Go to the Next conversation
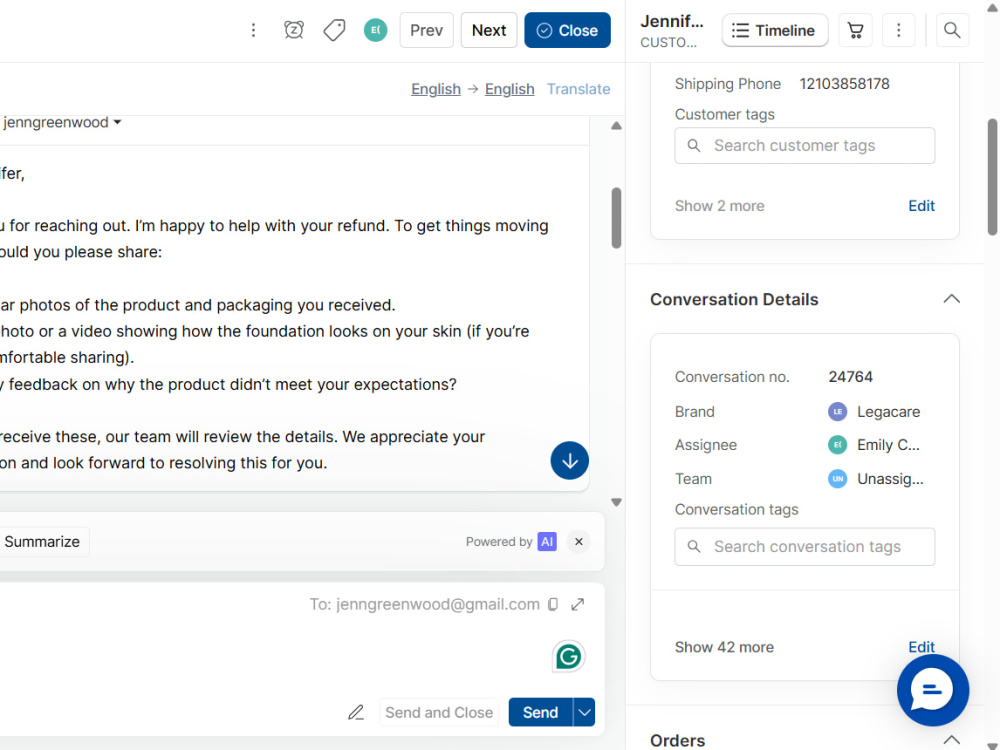The width and height of the screenshot is (1000, 750). coord(489,30)
